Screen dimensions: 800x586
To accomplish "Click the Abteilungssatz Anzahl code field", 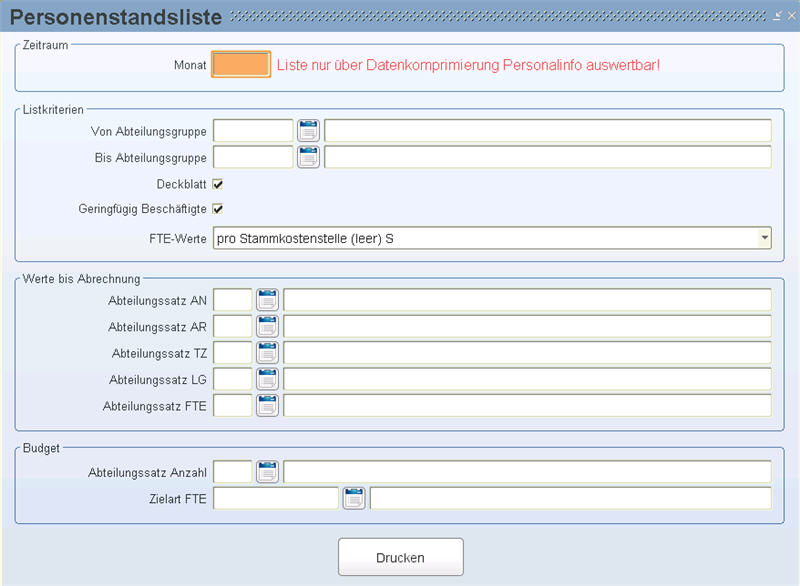I will pyautogui.click(x=233, y=472).
